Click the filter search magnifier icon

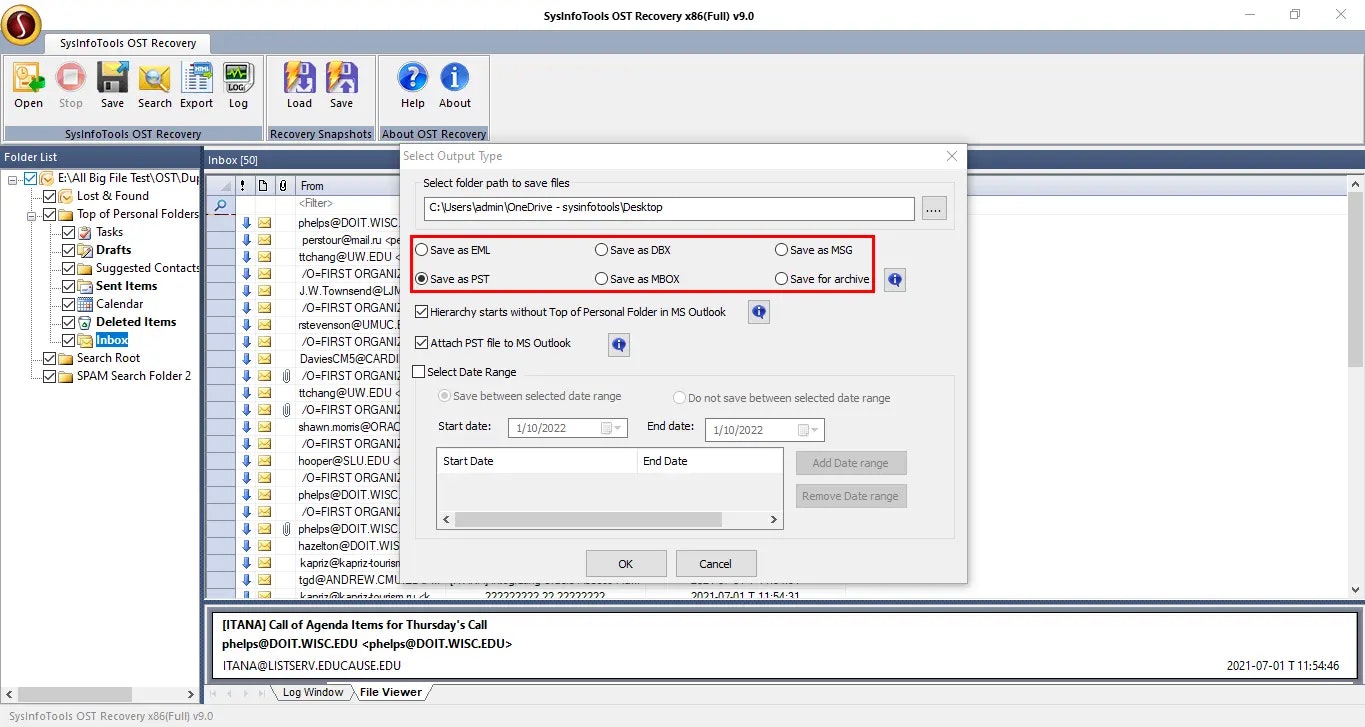221,204
